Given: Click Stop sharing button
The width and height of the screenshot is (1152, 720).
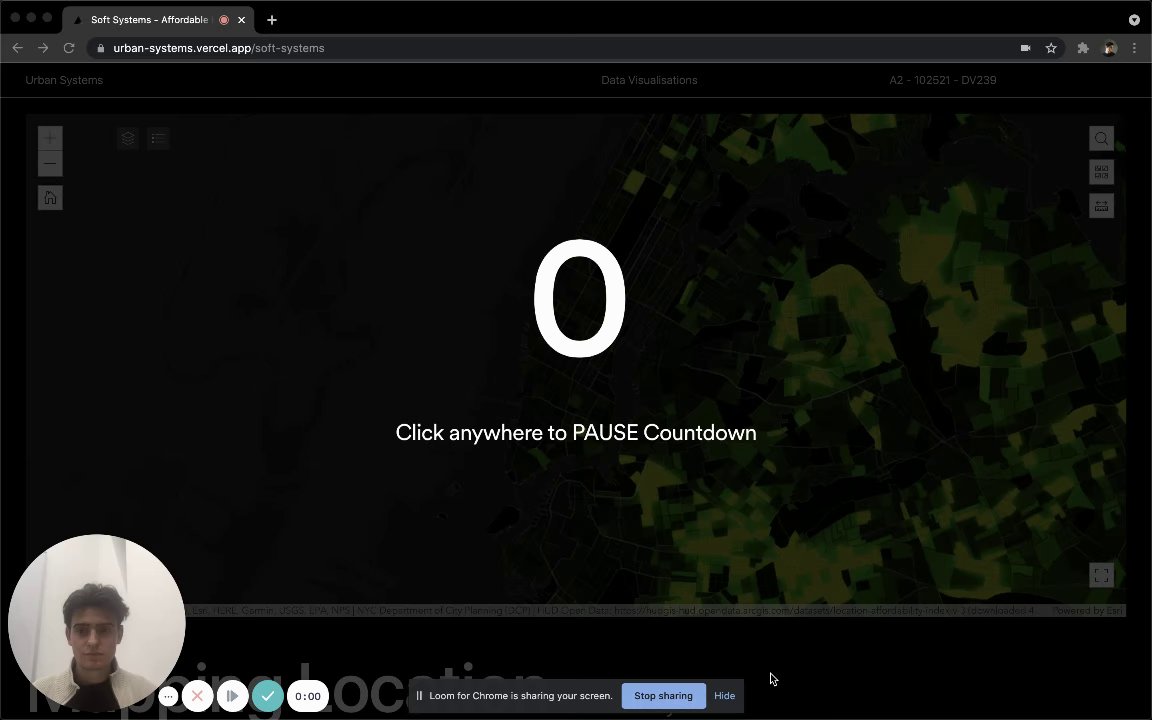Looking at the screenshot, I should [x=663, y=696].
